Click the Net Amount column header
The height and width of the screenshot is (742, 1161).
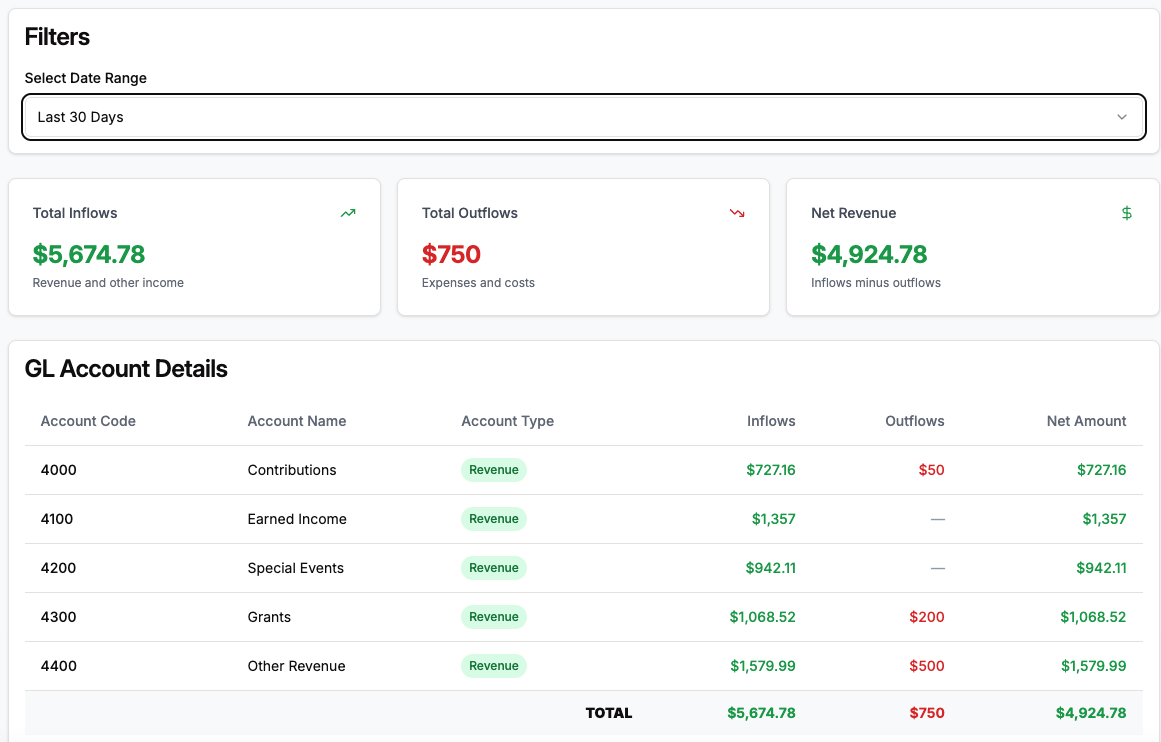(1086, 421)
